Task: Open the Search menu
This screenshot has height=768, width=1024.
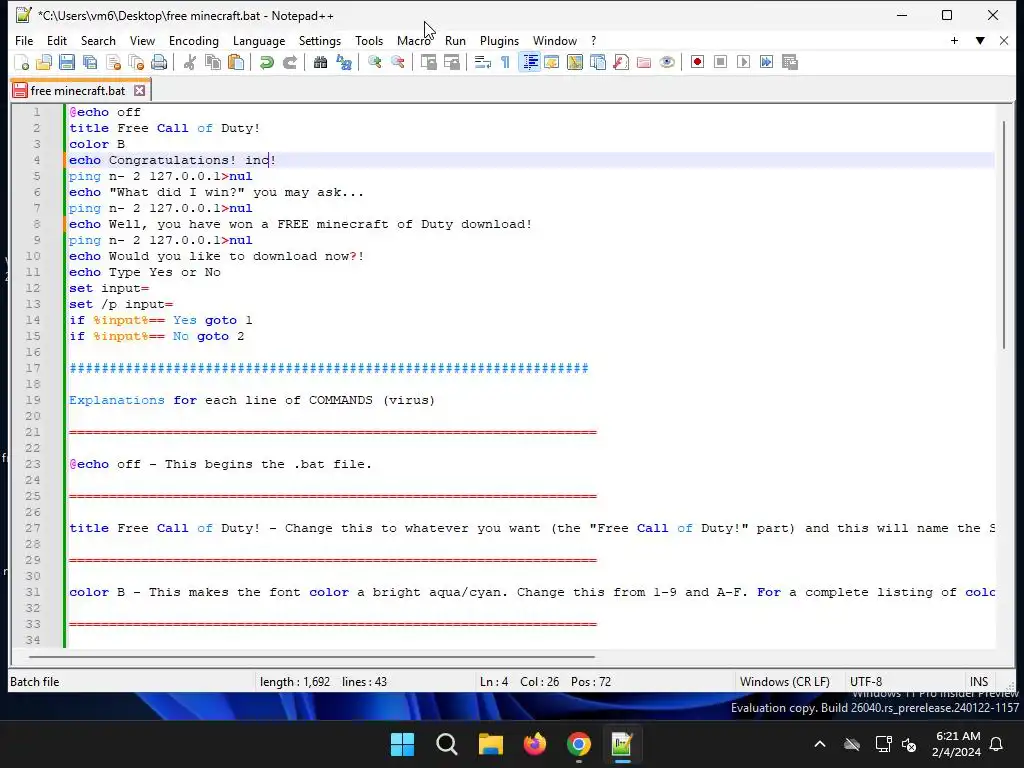Action: 98,40
